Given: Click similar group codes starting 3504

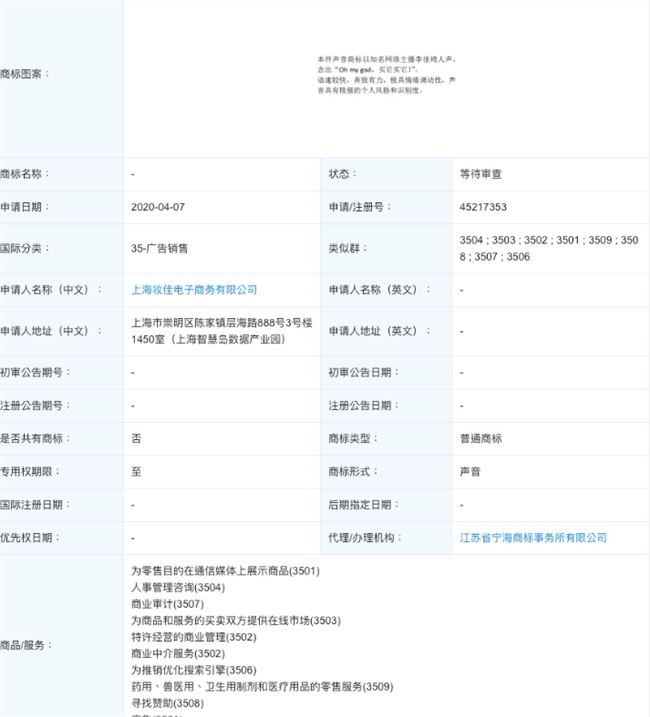Looking at the screenshot, I should point(549,248).
